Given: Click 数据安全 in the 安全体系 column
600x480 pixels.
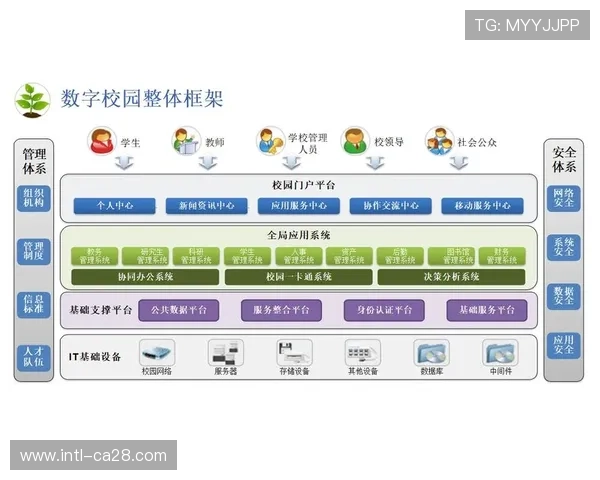Looking at the screenshot, I should tap(564, 297).
